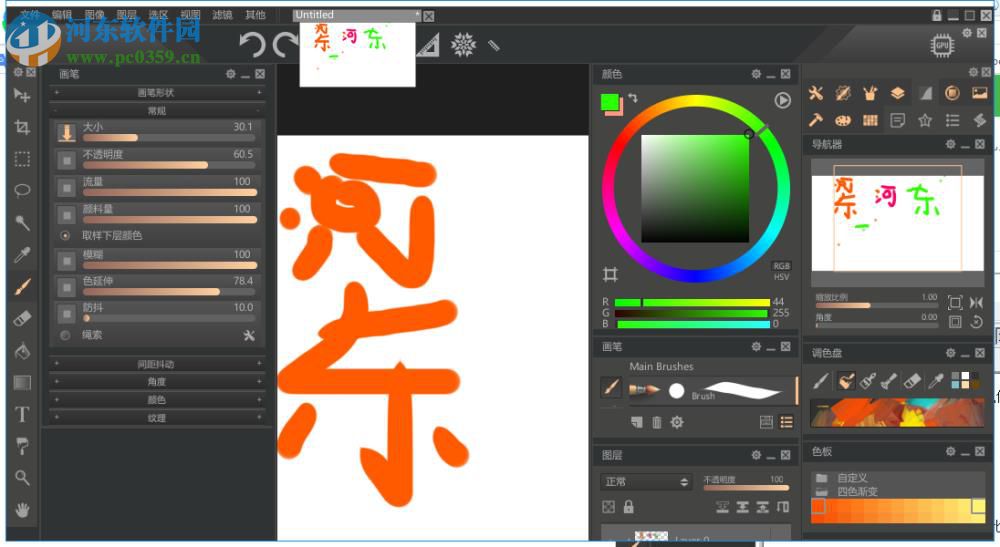This screenshot has height=547, width=1000.
Task: Select the mixer palette eraser tool
Action: coord(913,381)
